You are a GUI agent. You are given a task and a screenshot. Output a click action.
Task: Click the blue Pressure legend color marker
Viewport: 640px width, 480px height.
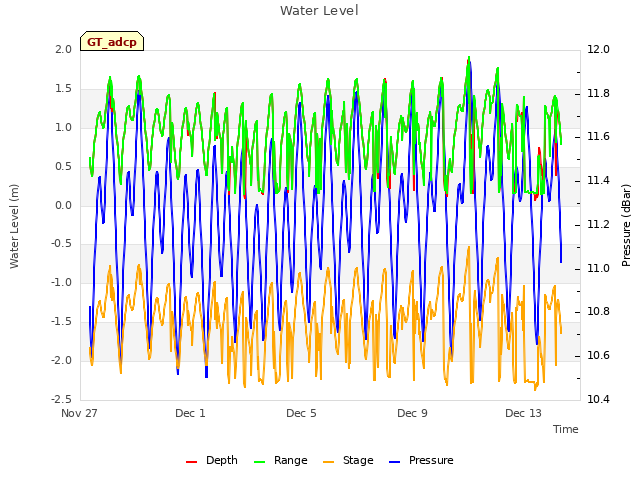point(395,462)
